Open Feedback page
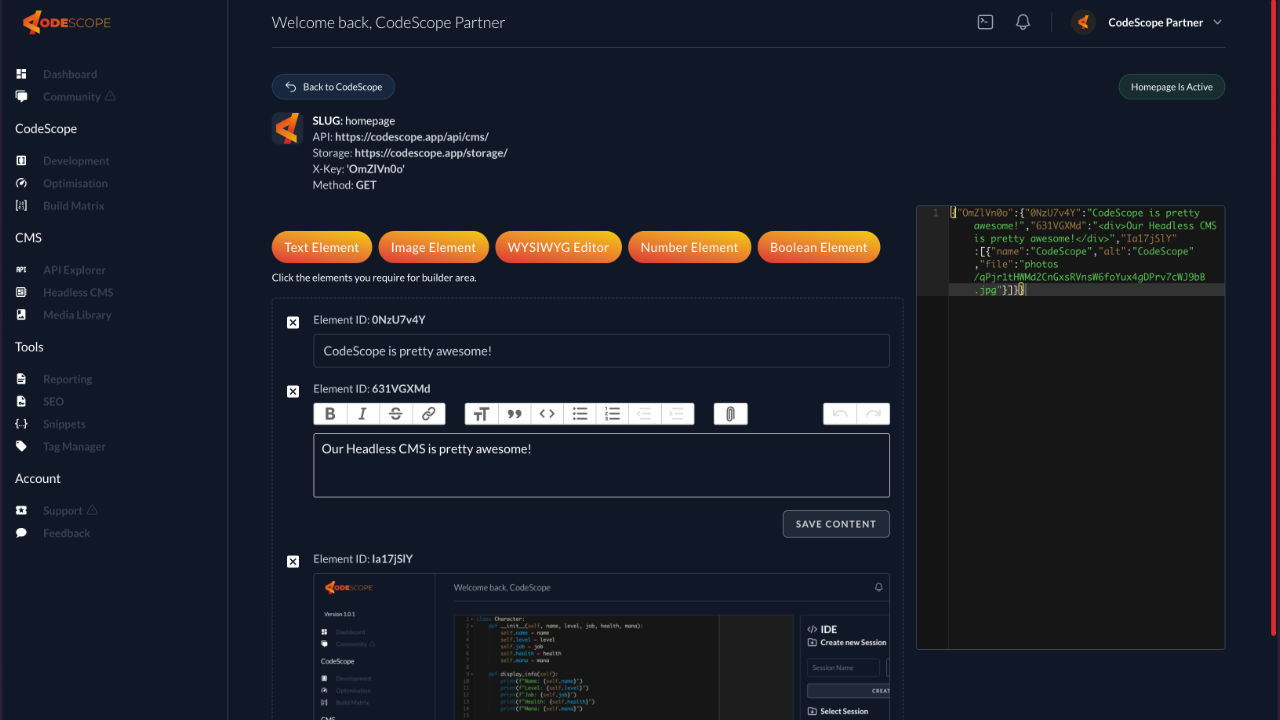Screen dimensions: 1280x720 [66, 533]
